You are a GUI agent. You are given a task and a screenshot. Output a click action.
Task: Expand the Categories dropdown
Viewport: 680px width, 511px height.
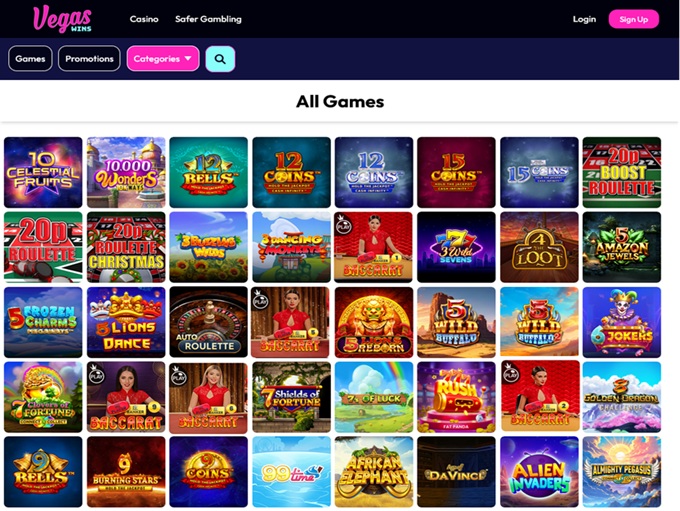tap(163, 59)
